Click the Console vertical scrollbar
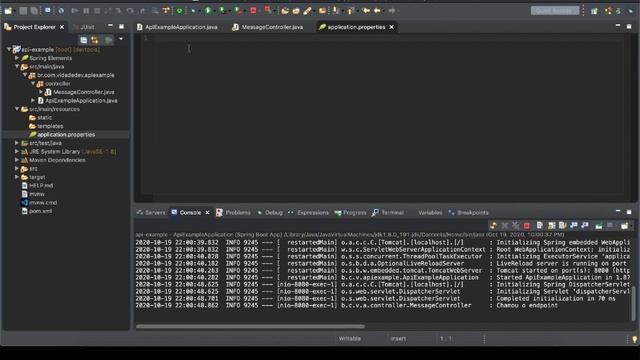The image size is (640, 360). (633, 303)
